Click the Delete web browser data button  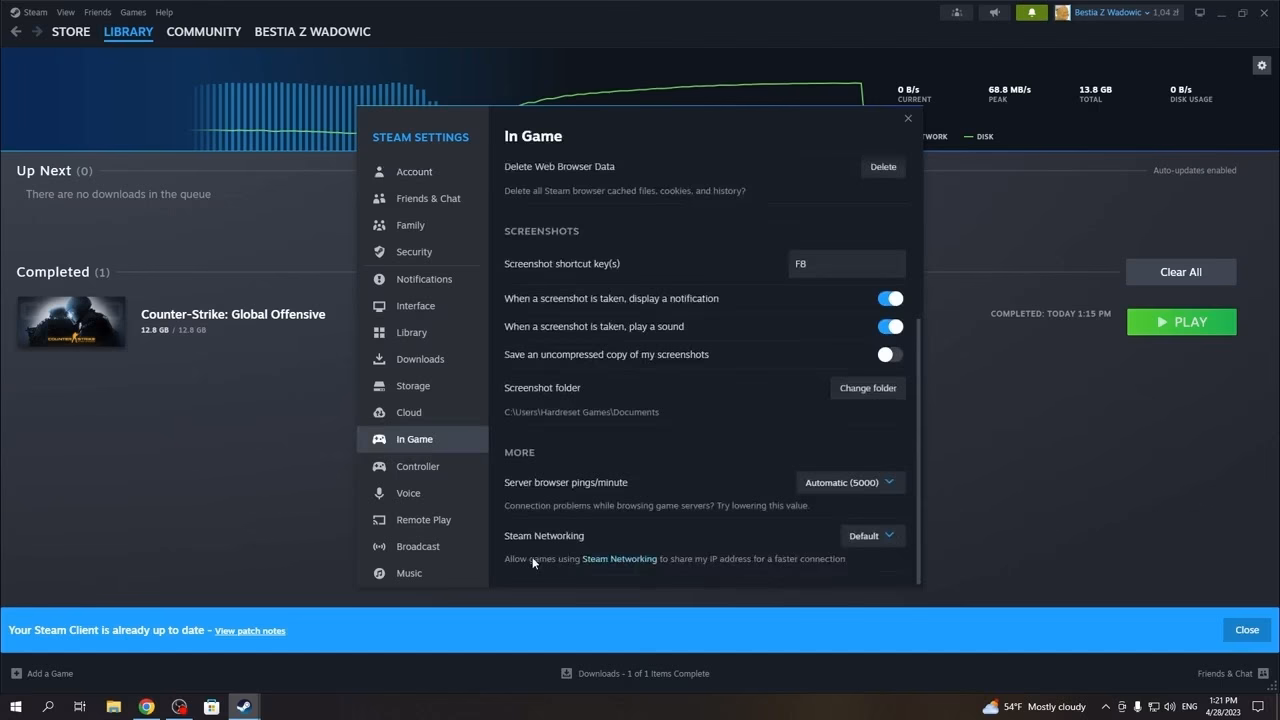(x=883, y=167)
